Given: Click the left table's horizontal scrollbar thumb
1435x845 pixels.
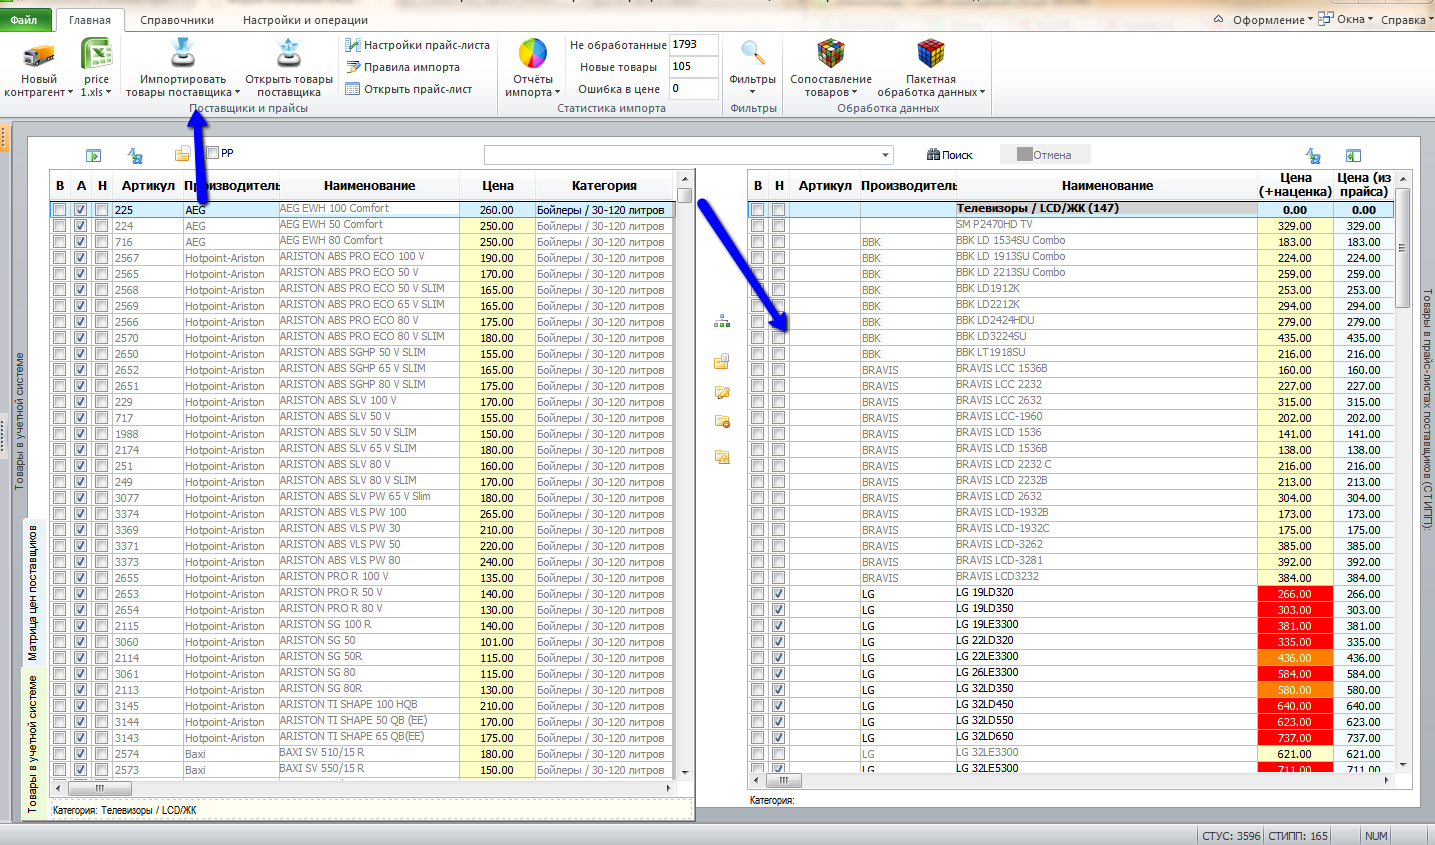Looking at the screenshot, I should tap(99, 788).
